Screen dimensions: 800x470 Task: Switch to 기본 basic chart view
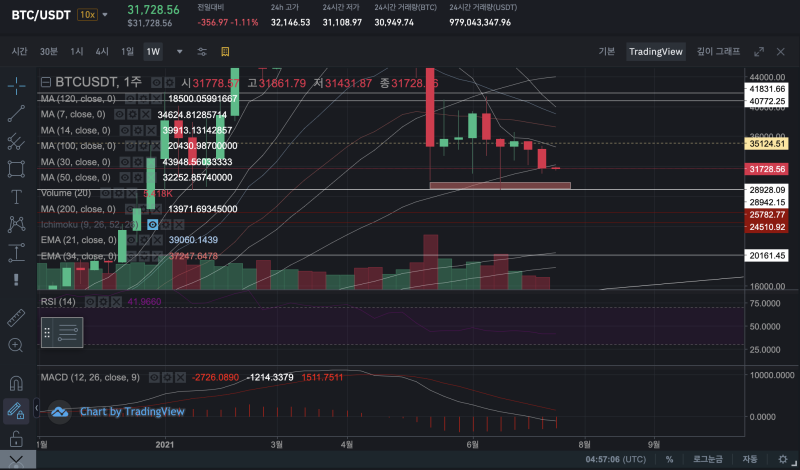607,52
